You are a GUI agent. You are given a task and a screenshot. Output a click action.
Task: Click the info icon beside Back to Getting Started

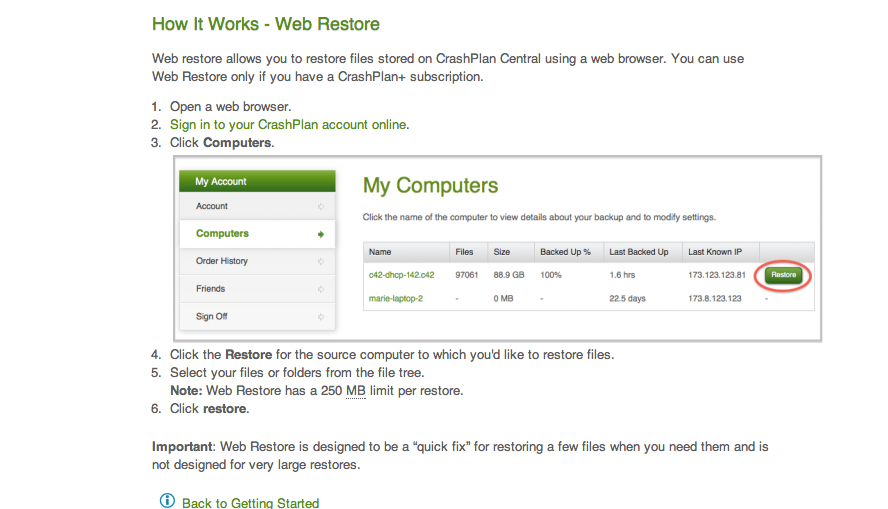pyautogui.click(x=167, y=501)
